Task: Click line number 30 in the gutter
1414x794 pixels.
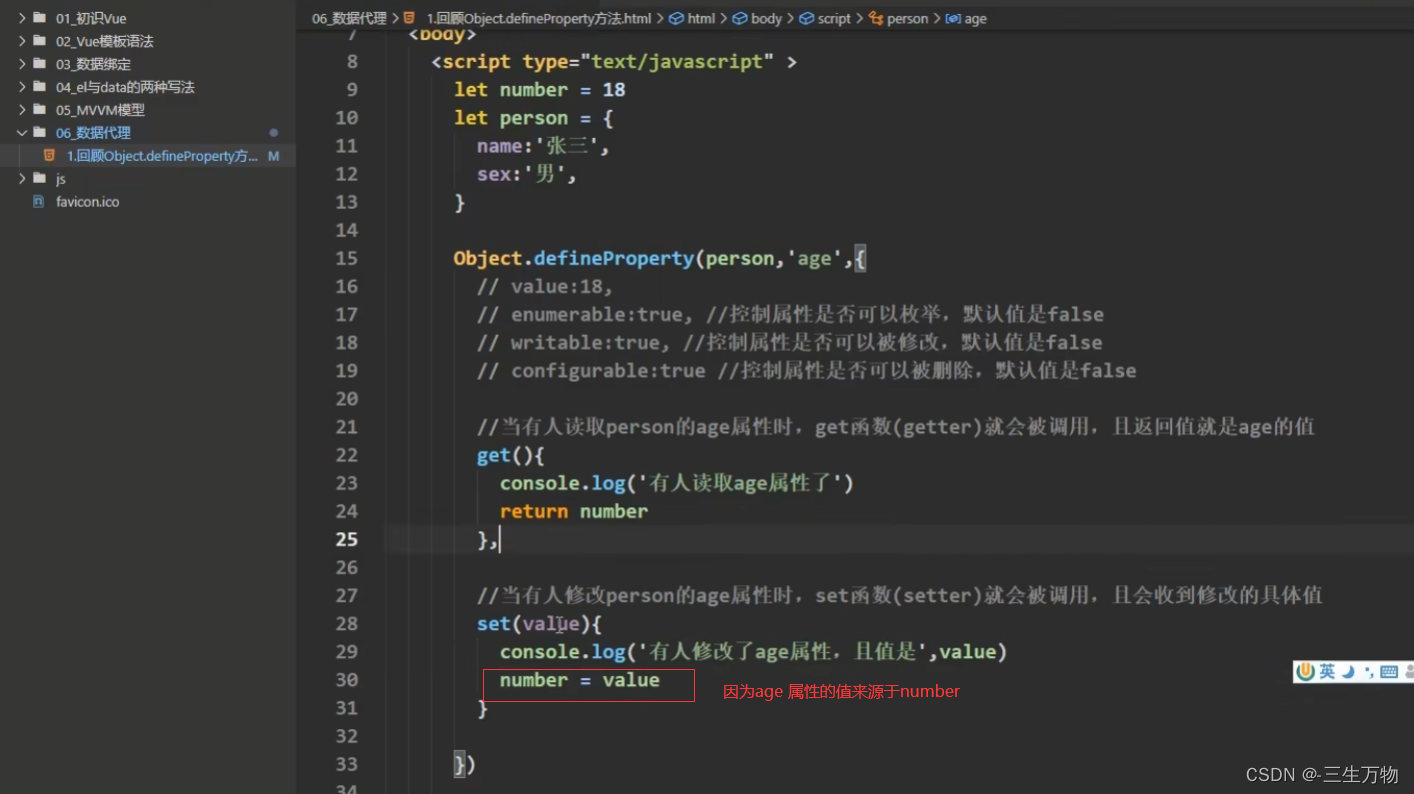Action: coord(347,680)
